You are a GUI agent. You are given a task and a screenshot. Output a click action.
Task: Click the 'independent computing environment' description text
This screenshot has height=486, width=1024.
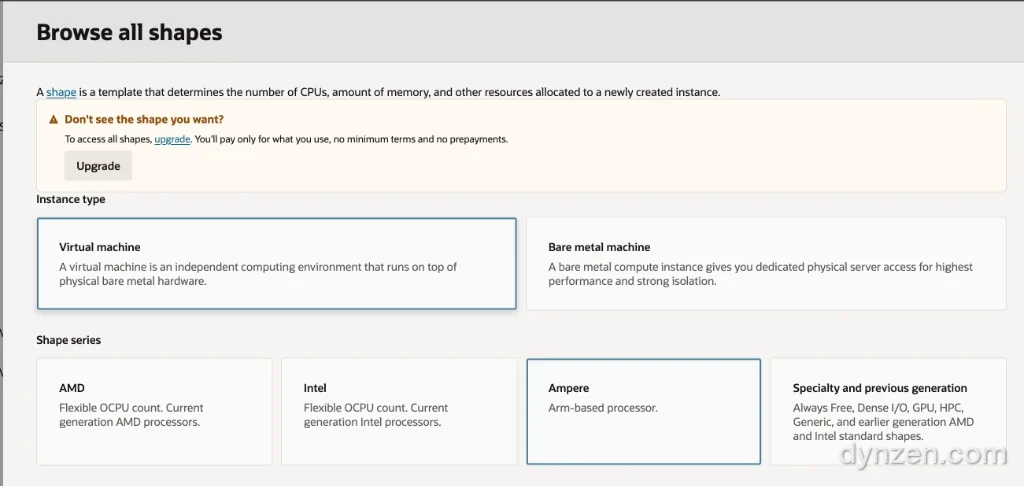(x=258, y=274)
